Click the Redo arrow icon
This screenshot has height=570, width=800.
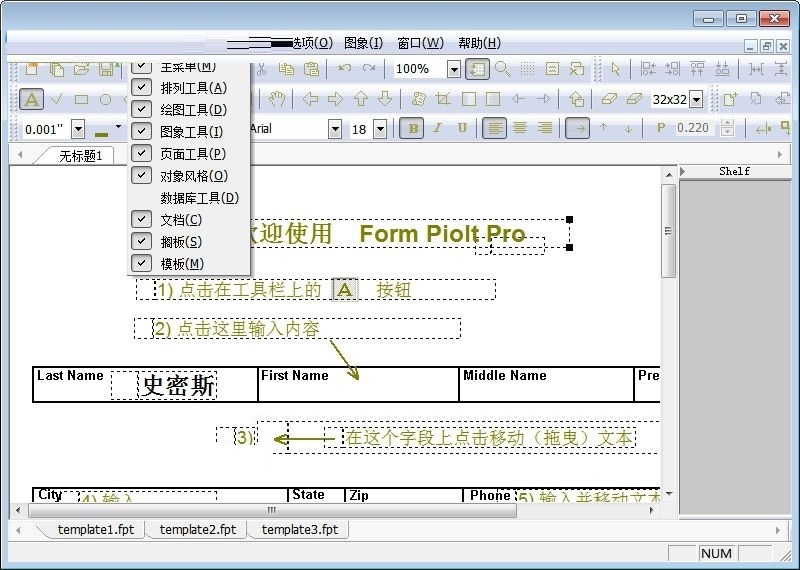[369, 68]
